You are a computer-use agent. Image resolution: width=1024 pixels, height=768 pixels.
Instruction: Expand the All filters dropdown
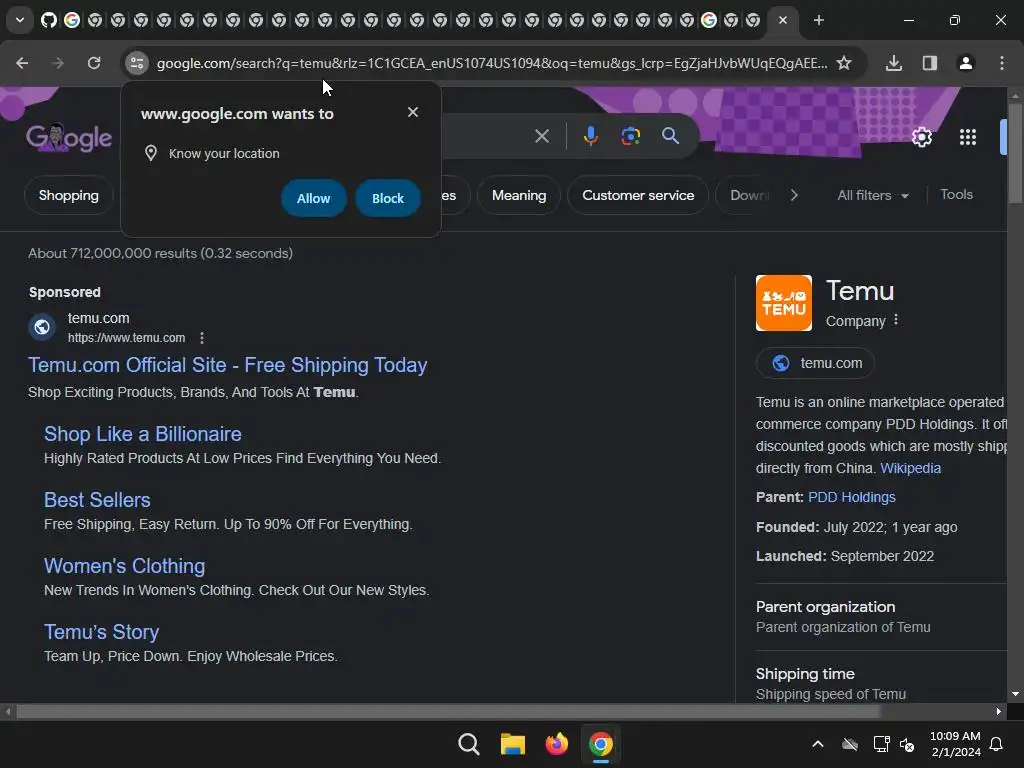872,195
